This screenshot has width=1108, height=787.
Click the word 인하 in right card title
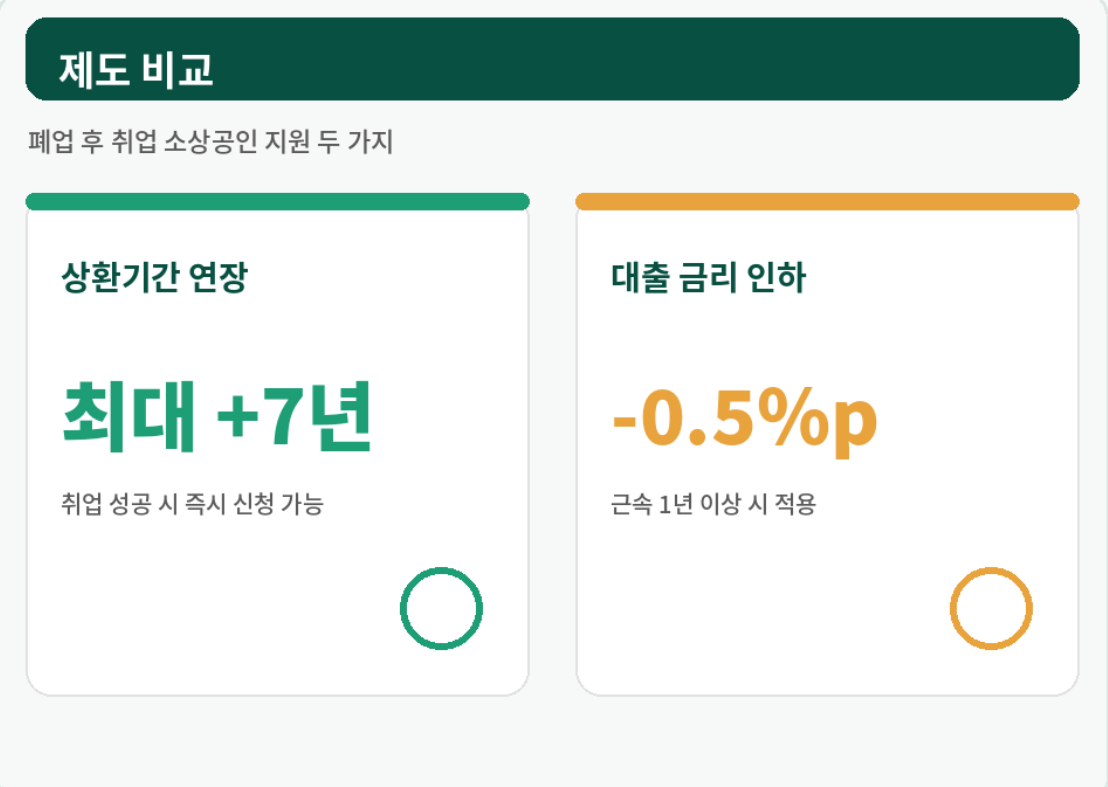tap(776, 277)
